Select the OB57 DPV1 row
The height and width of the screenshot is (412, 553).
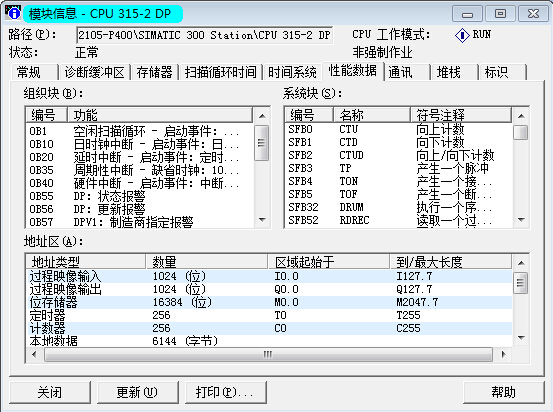[140, 222]
